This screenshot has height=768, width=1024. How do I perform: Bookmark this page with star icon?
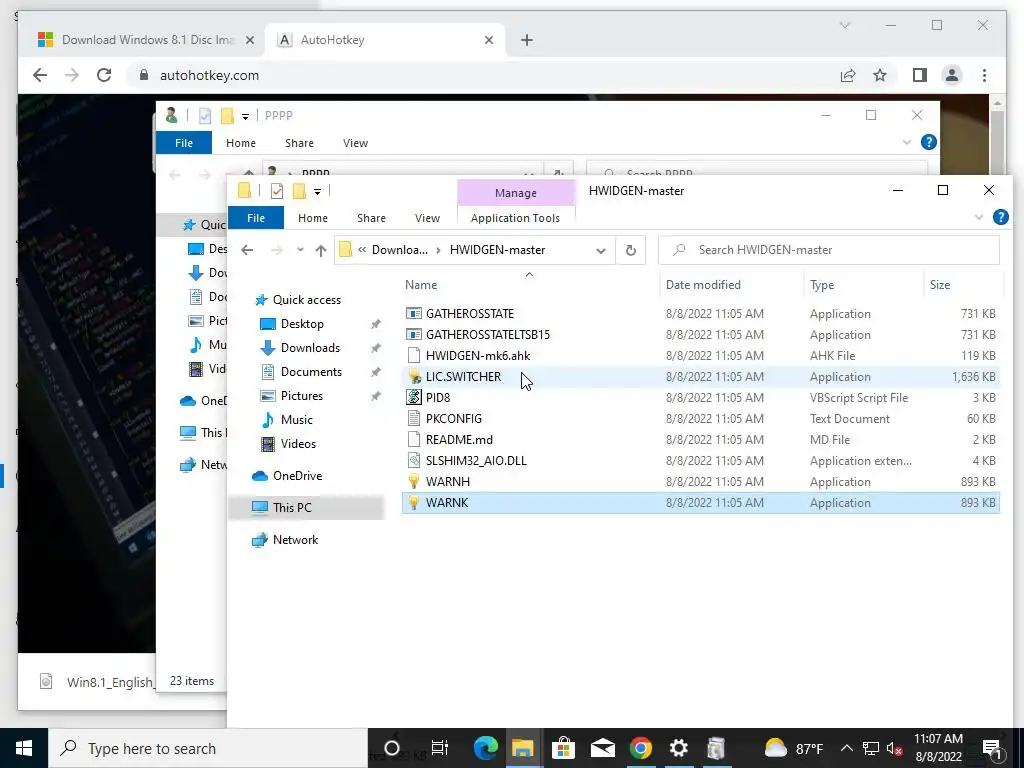[880, 75]
